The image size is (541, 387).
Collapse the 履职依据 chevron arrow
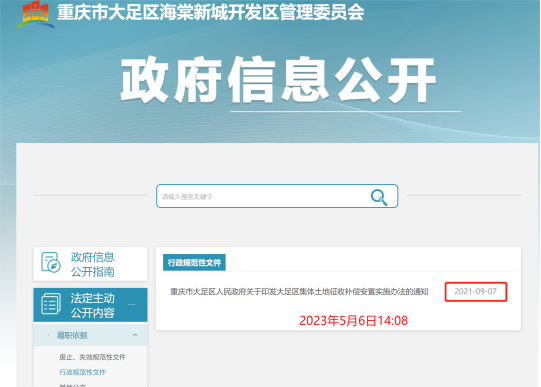point(135,335)
